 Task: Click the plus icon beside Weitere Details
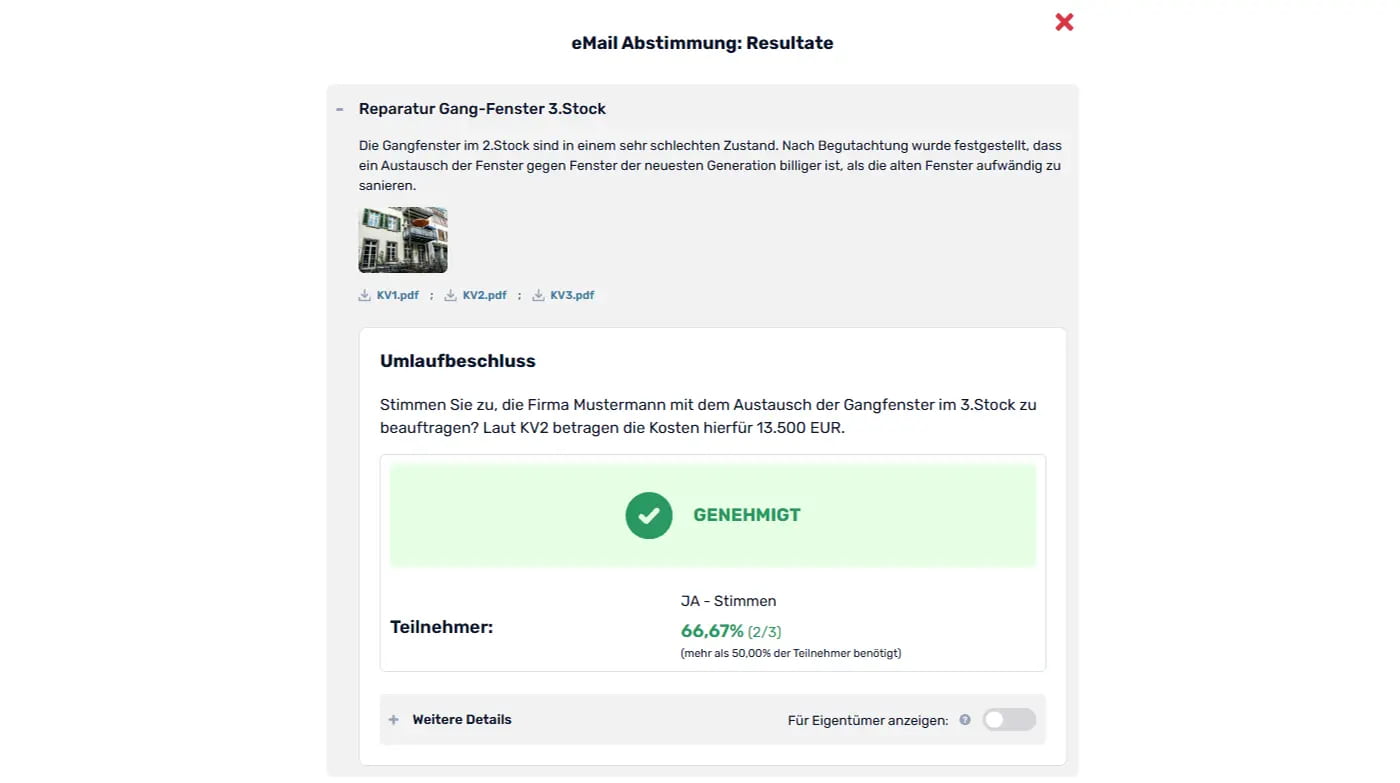(393, 719)
